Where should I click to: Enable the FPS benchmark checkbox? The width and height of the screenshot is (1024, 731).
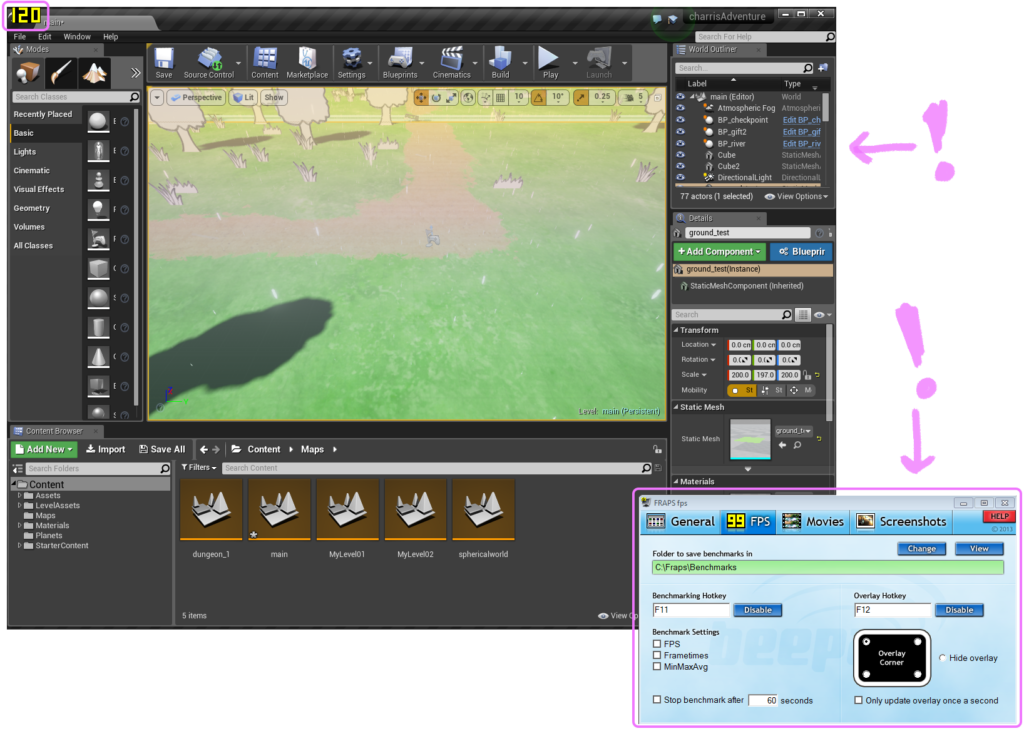657,644
